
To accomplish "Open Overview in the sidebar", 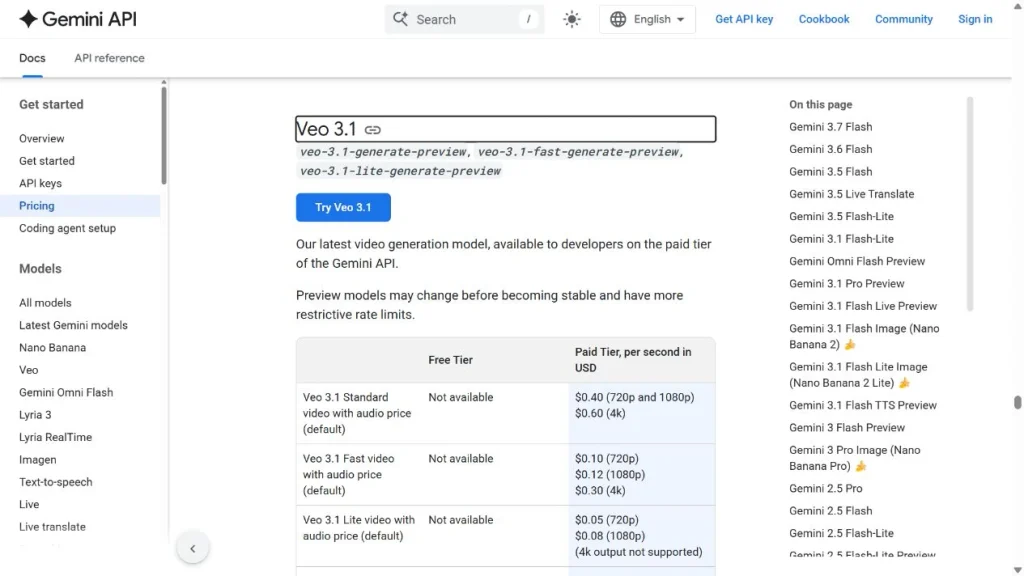I will click(x=42, y=138).
